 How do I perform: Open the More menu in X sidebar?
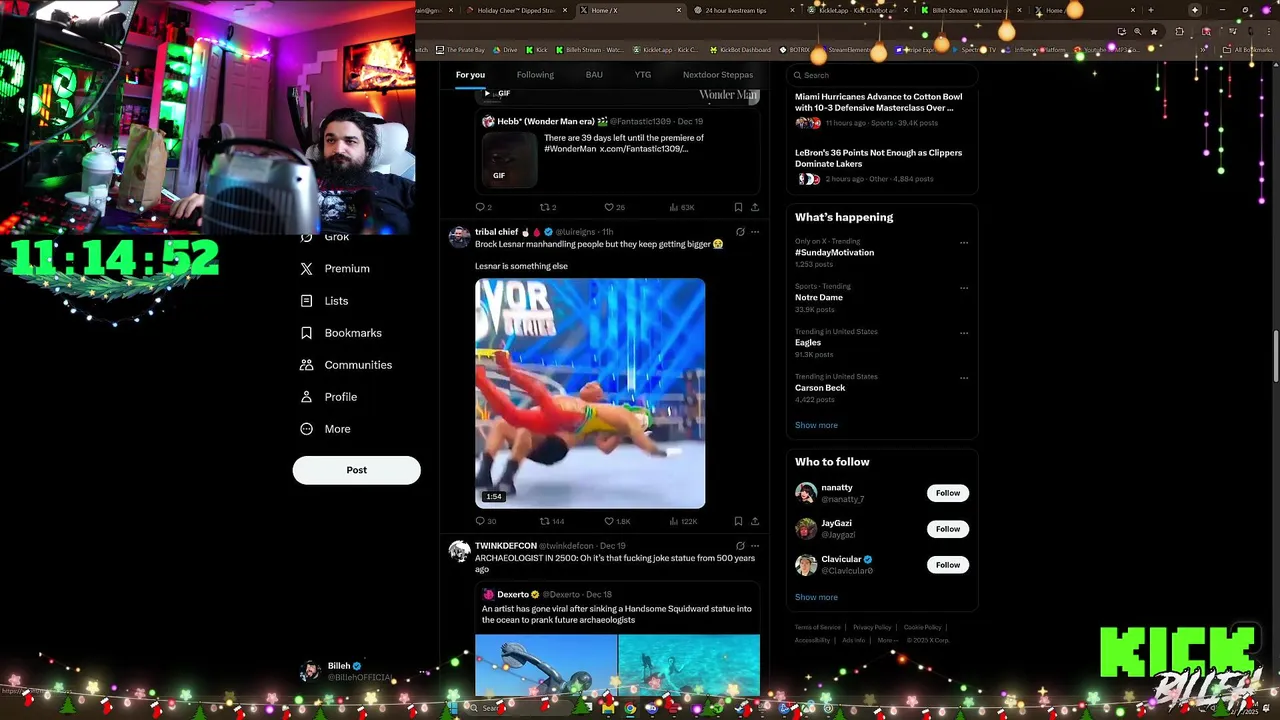[325, 429]
